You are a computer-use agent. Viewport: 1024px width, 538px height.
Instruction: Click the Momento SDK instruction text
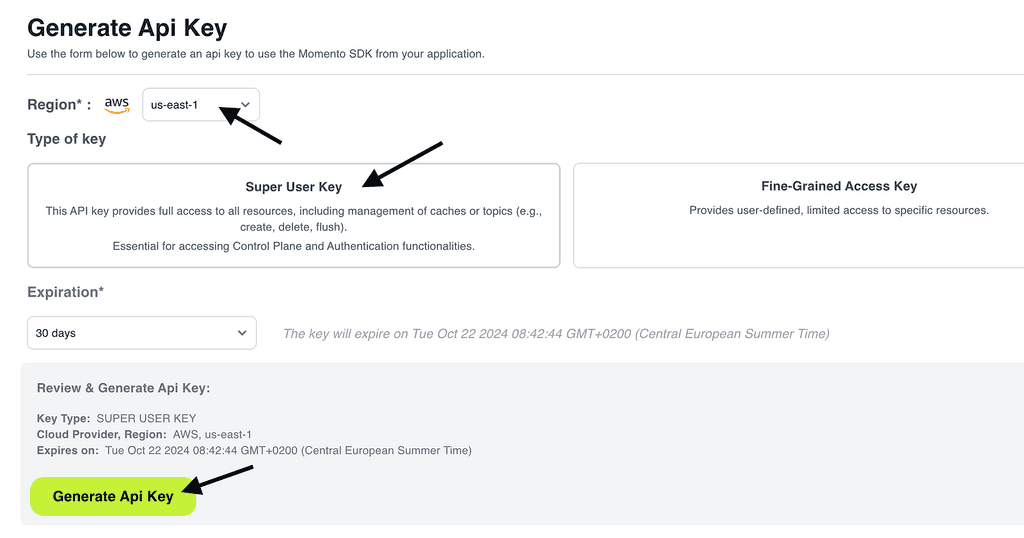[x=255, y=54]
